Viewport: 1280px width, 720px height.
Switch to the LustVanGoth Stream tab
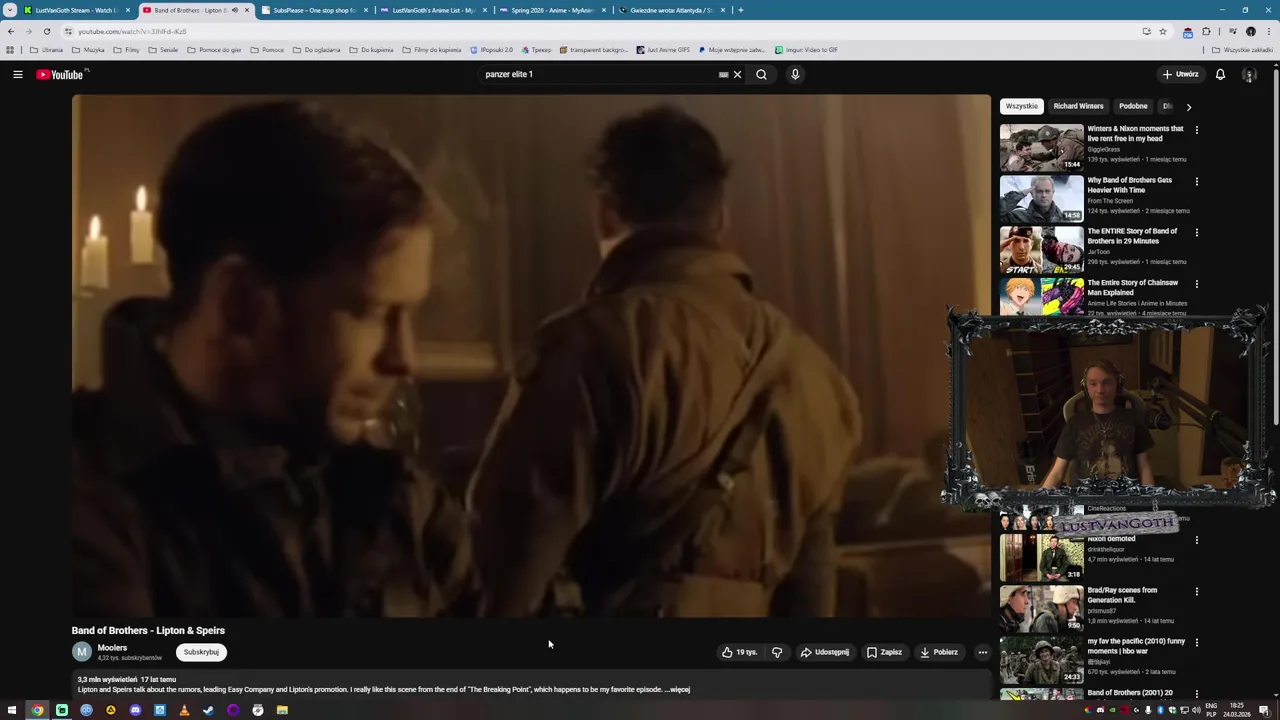coord(76,10)
